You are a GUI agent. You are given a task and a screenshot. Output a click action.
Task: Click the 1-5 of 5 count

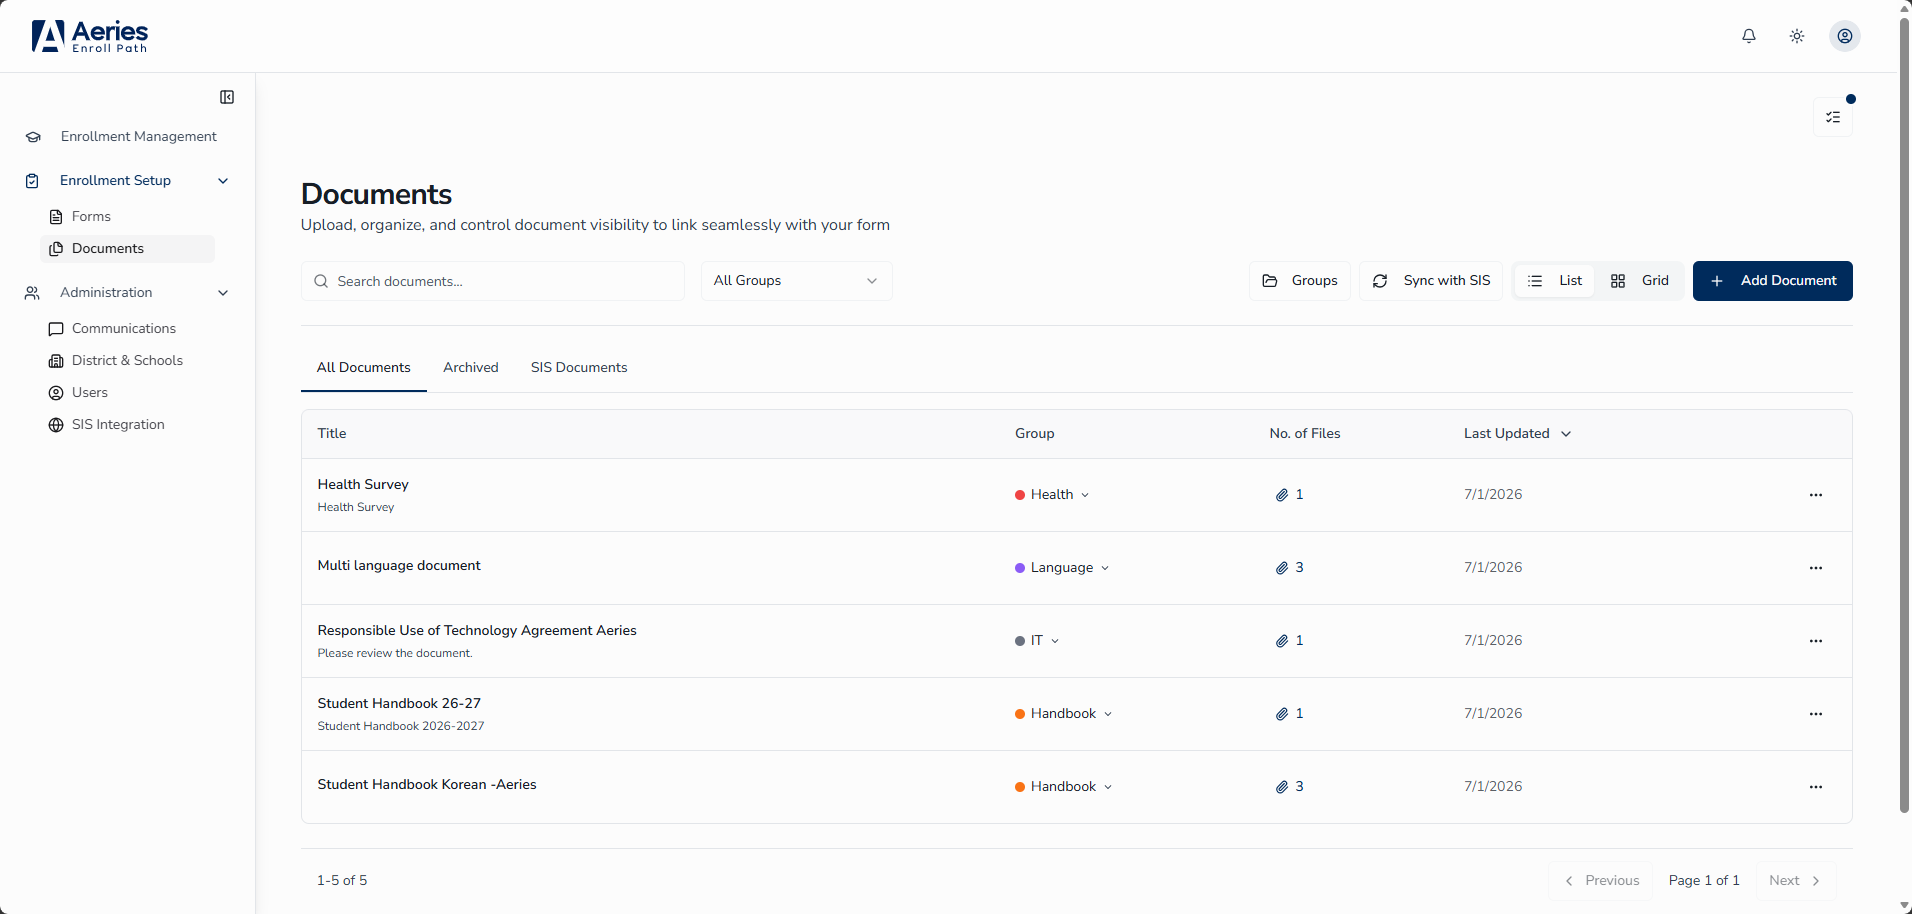(x=342, y=880)
